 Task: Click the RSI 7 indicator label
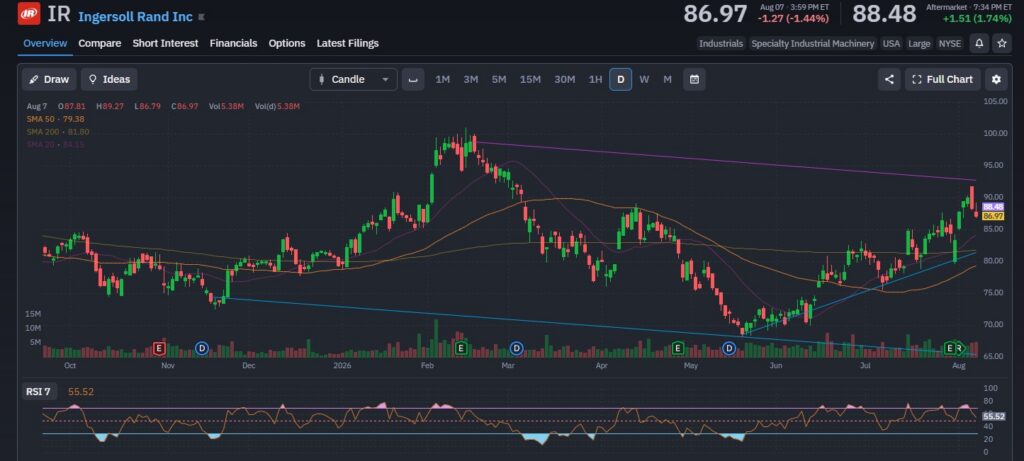39,392
